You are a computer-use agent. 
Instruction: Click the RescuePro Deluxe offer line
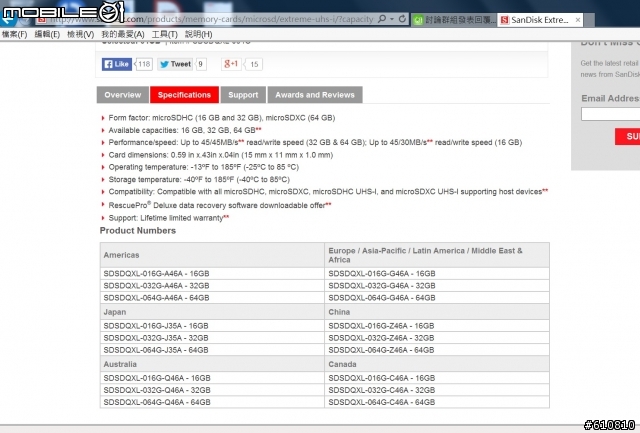pos(220,205)
